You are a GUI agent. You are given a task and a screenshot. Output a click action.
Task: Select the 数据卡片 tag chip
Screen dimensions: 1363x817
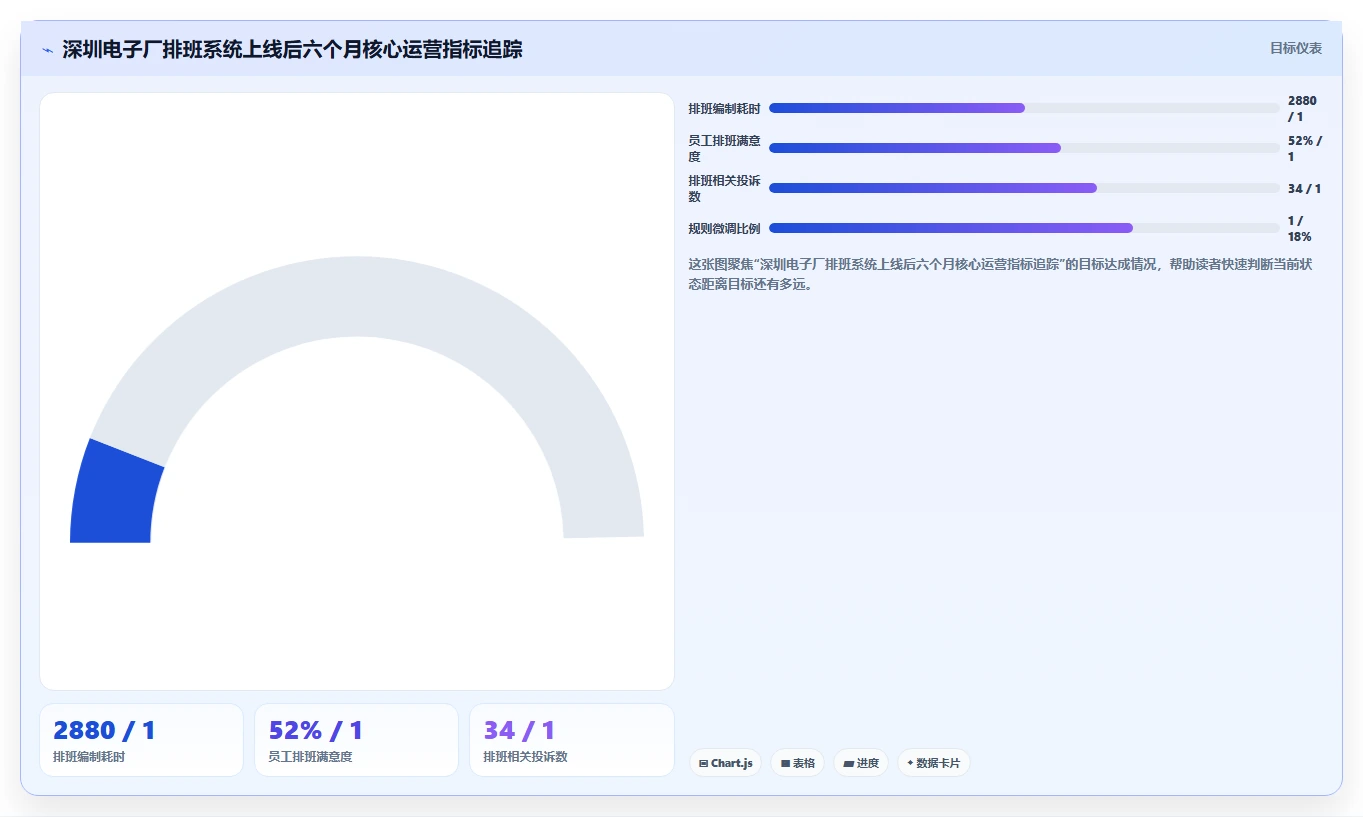pos(933,763)
